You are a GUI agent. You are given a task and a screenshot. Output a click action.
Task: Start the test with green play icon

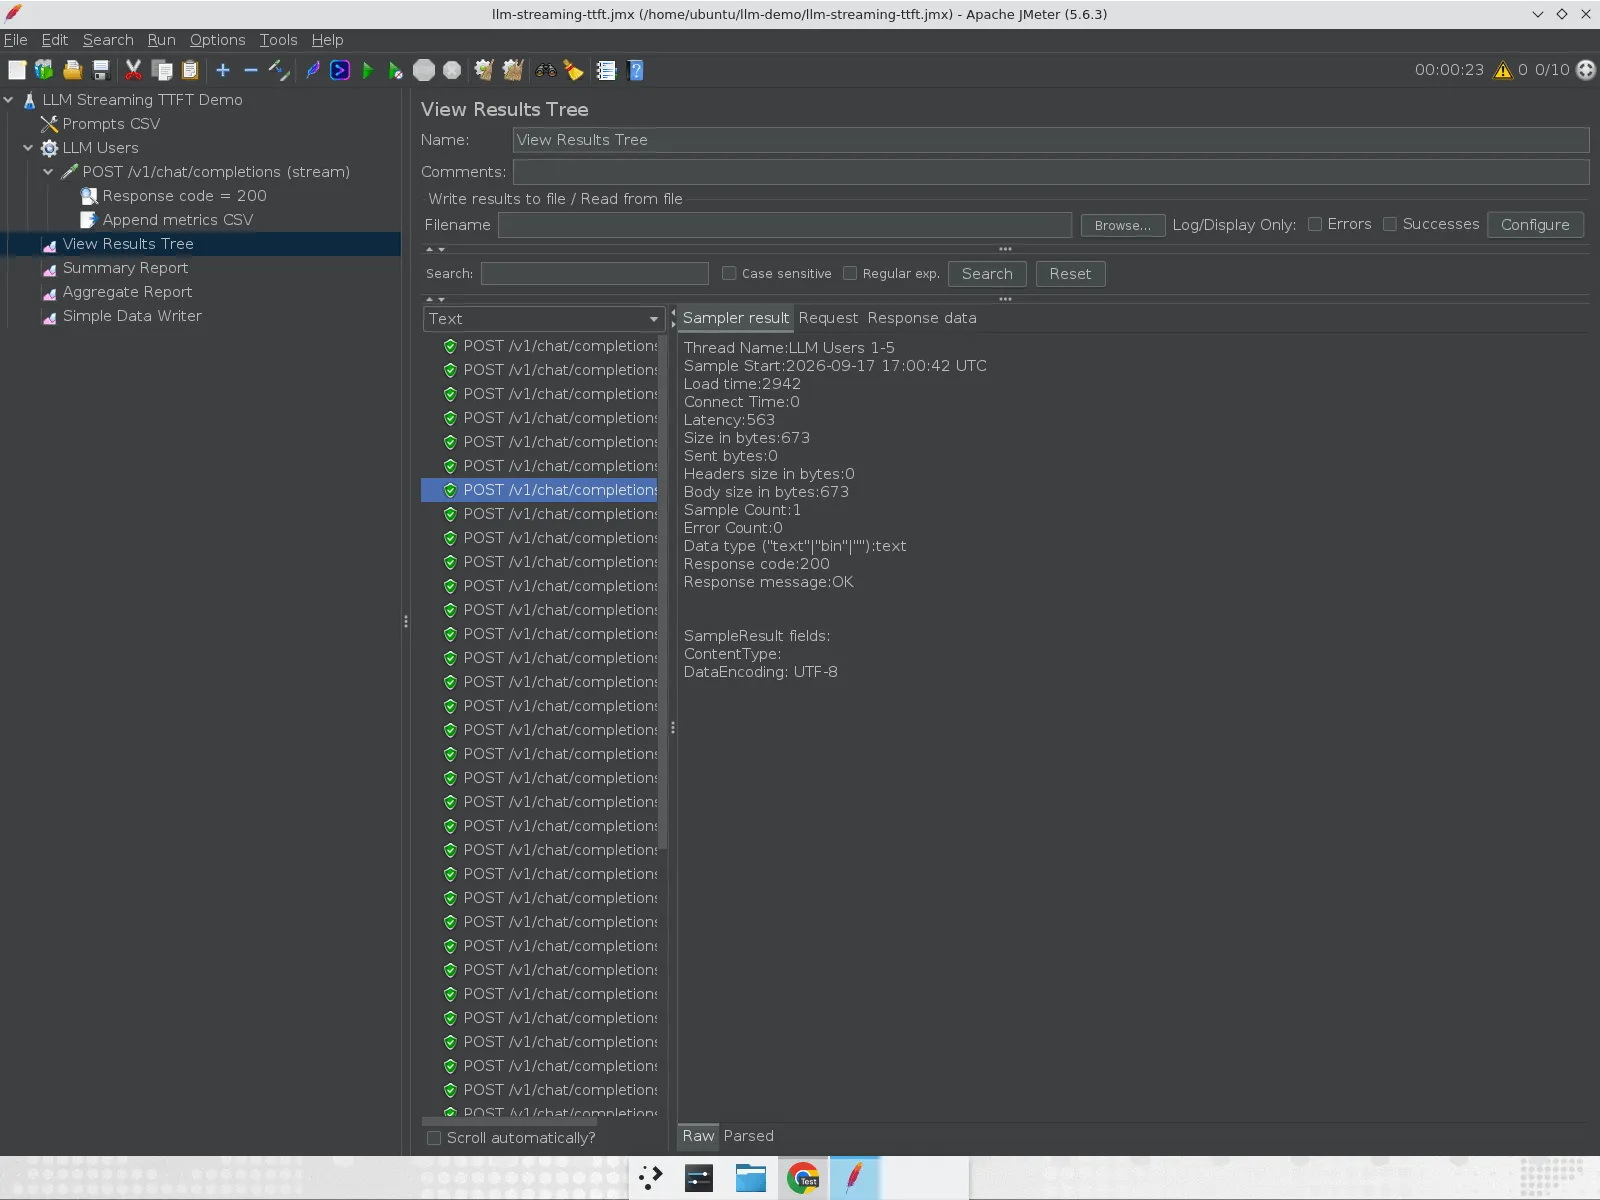[x=367, y=70]
